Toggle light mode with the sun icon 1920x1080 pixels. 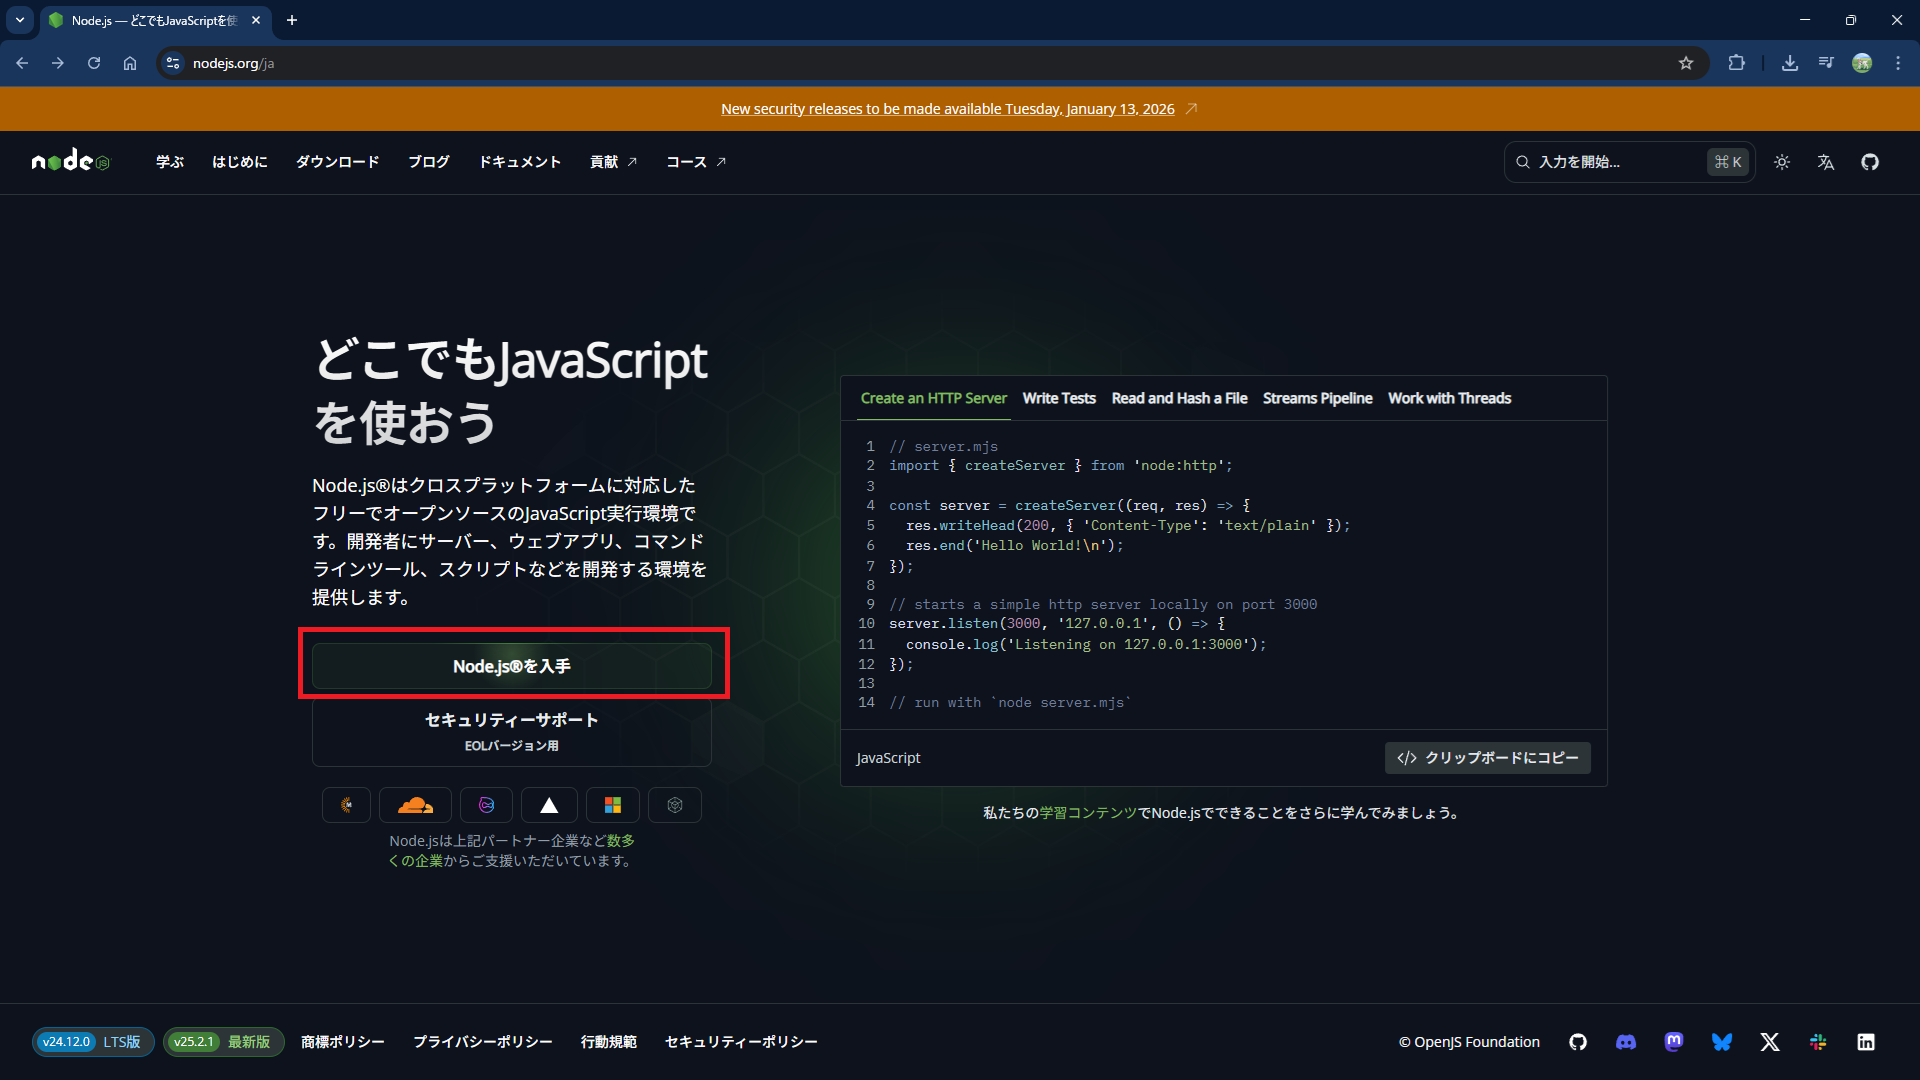(x=1782, y=161)
